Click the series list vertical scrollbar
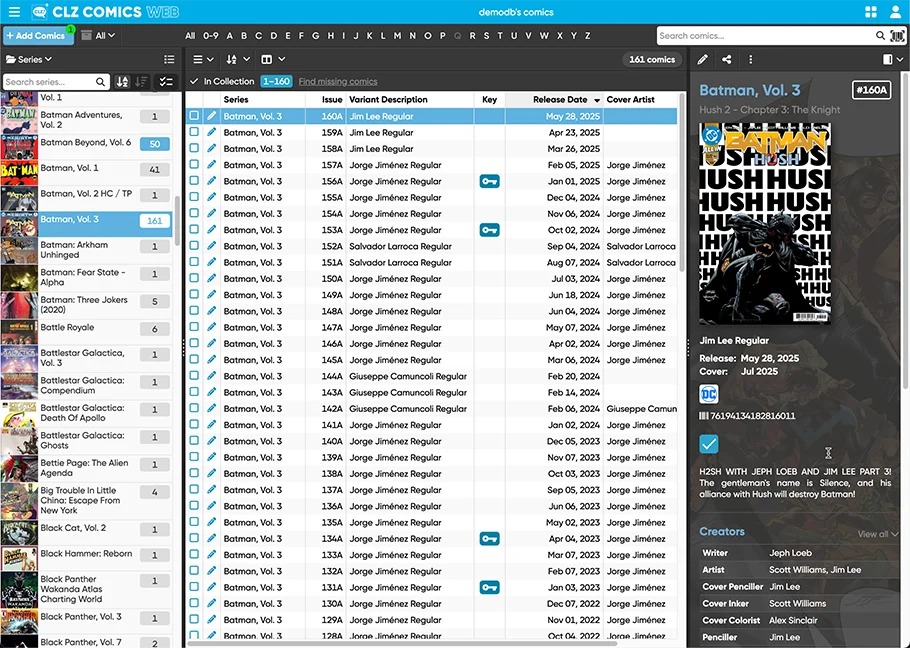 [177, 220]
